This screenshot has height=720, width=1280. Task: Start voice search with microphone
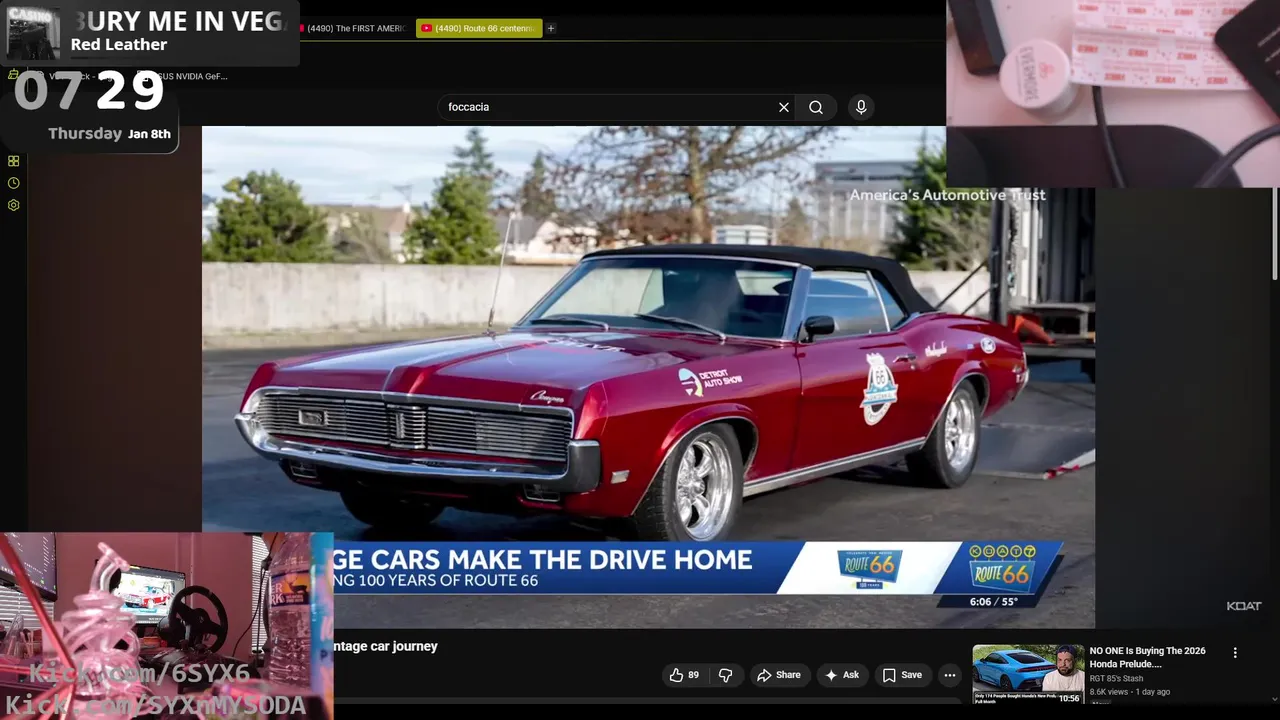pyautogui.click(x=861, y=107)
